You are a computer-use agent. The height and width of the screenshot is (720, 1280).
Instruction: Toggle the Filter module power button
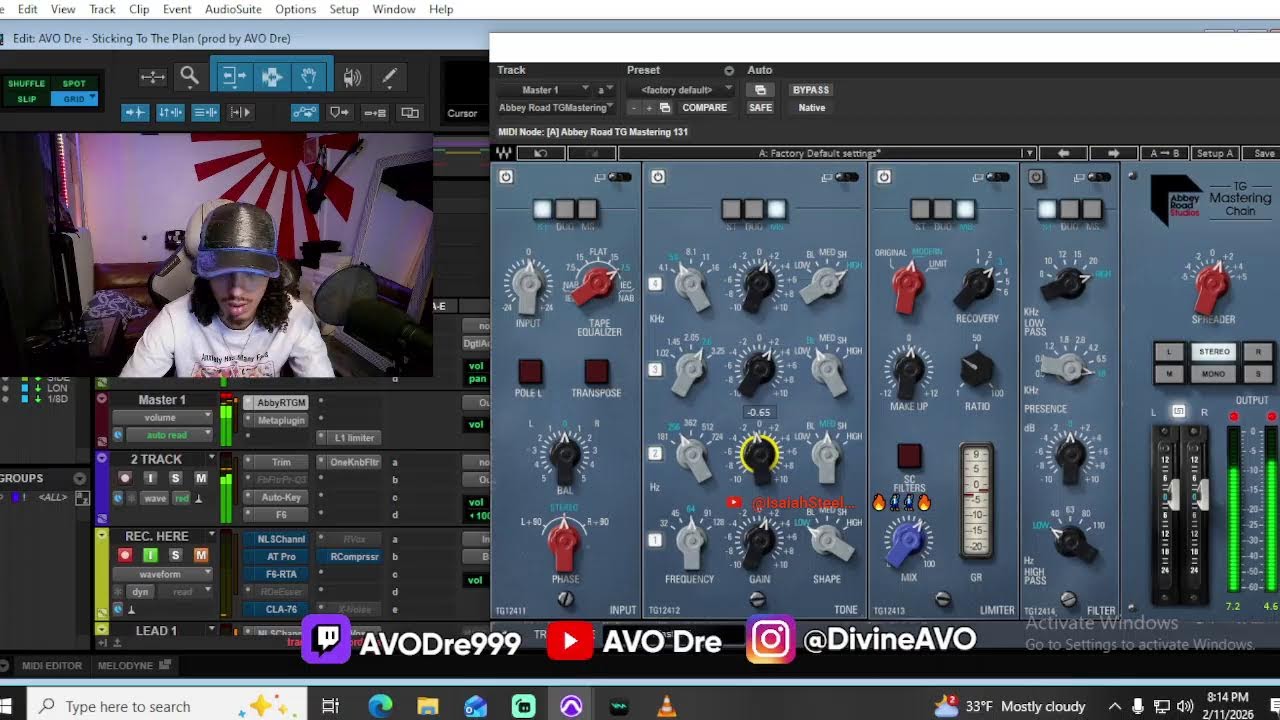point(1036,177)
